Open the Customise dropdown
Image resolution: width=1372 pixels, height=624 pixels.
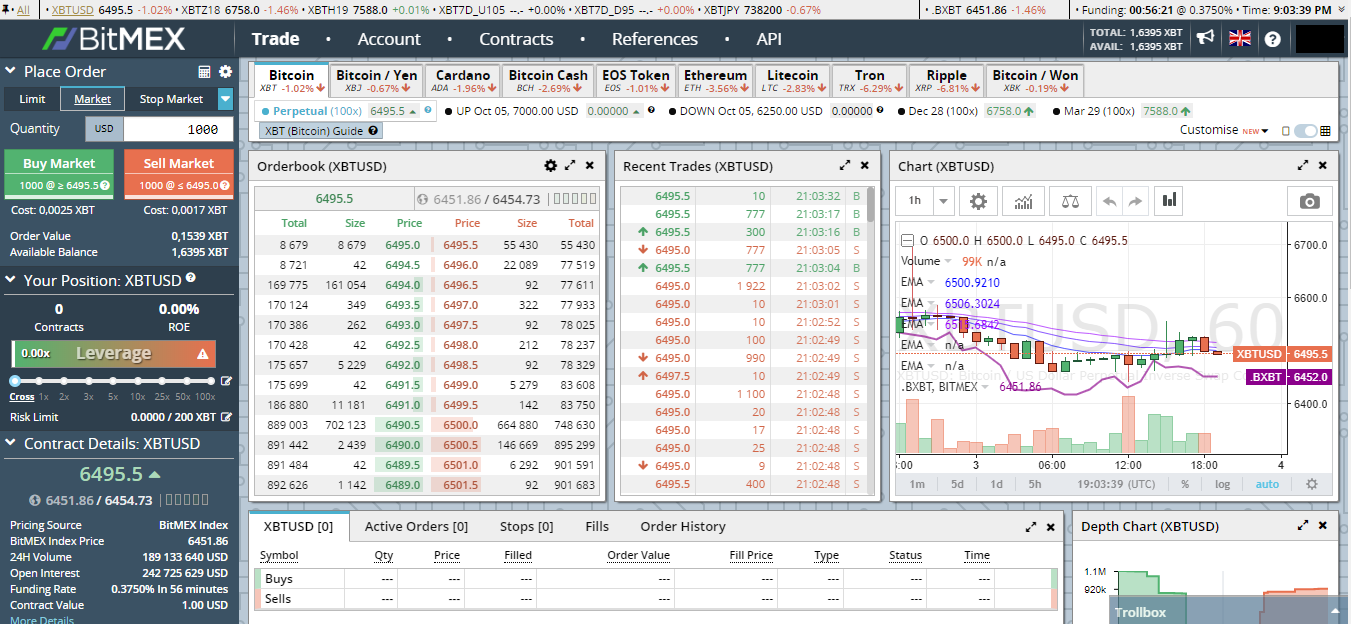tap(1224, 130)
